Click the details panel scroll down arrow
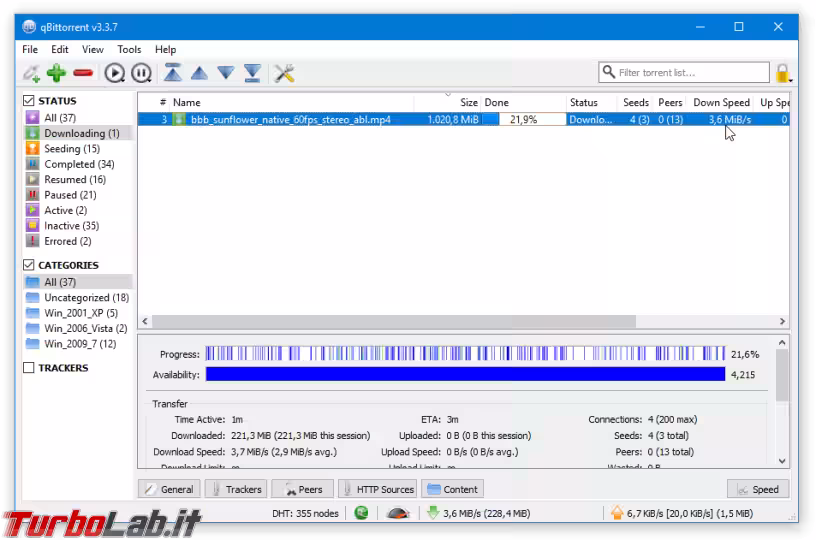The image size is (816, 540). [x=782, y=461]
